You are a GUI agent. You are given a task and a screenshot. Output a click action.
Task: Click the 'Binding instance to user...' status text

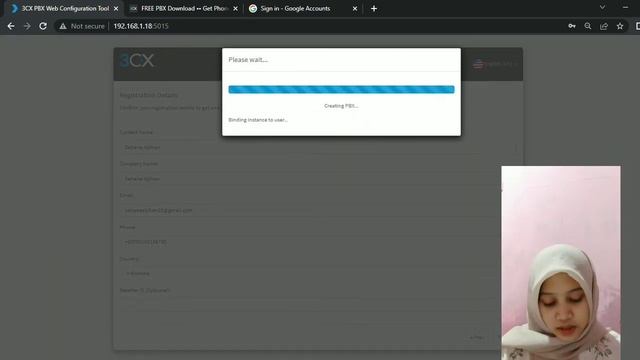pyautogui.click(x=258, y=120)
